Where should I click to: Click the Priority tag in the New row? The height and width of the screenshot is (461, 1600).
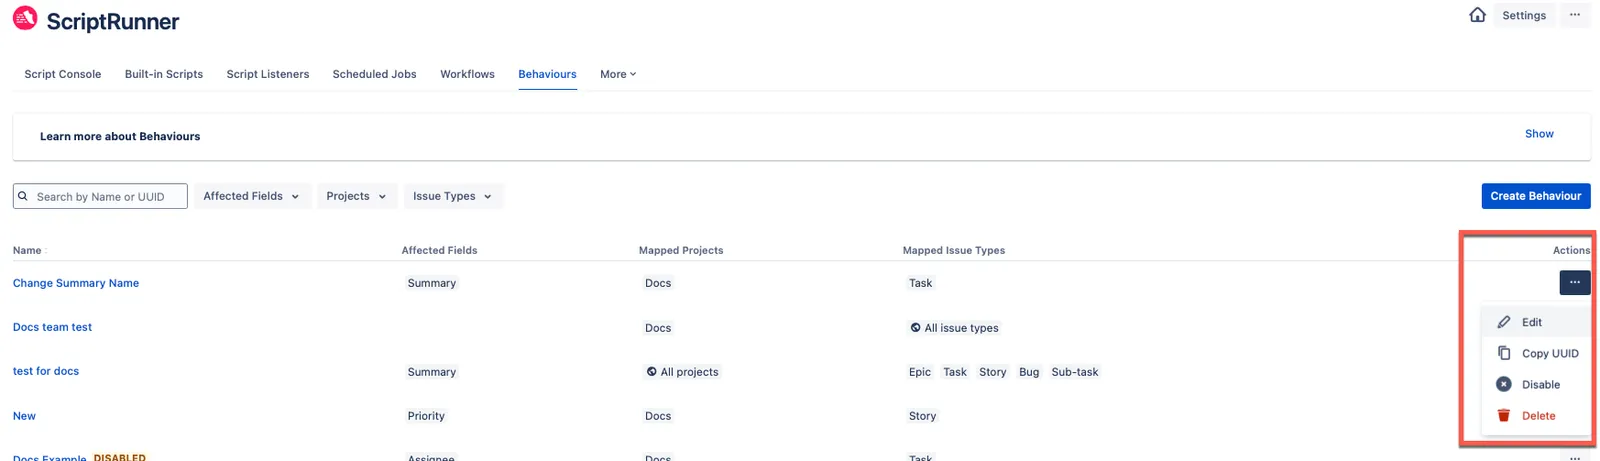[x=426, y=416]
